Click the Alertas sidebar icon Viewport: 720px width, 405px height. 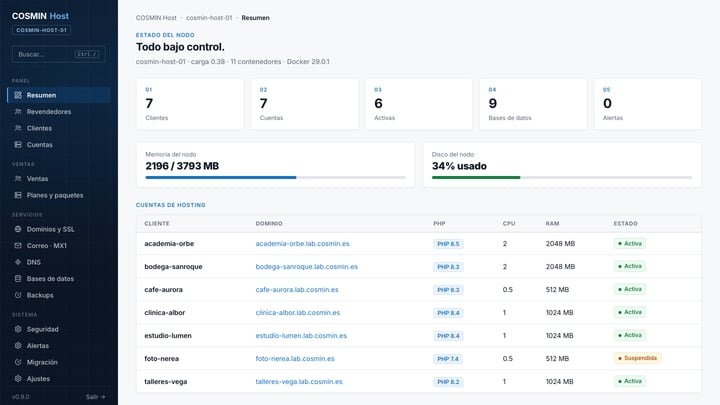18,346
